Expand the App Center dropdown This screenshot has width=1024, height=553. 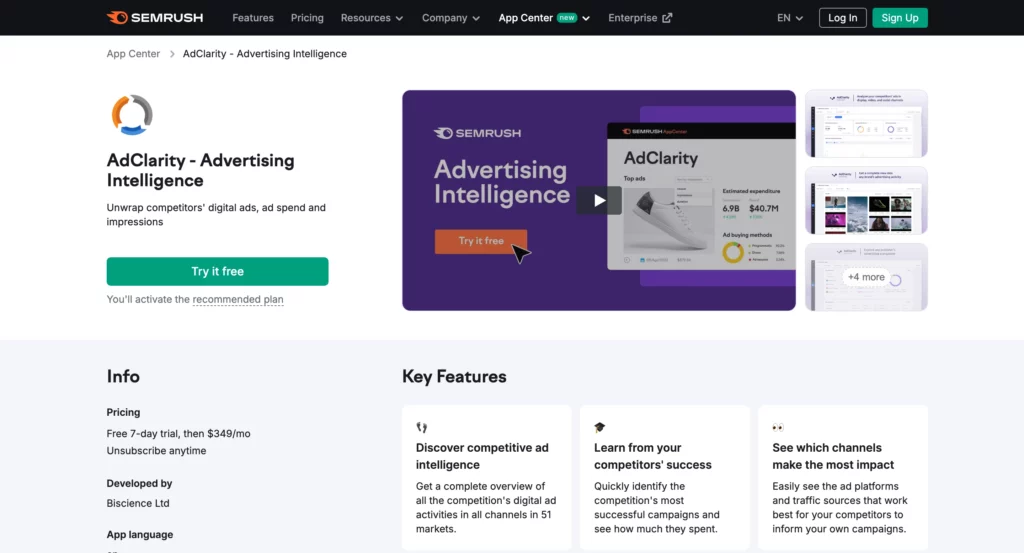pos(544,18)
